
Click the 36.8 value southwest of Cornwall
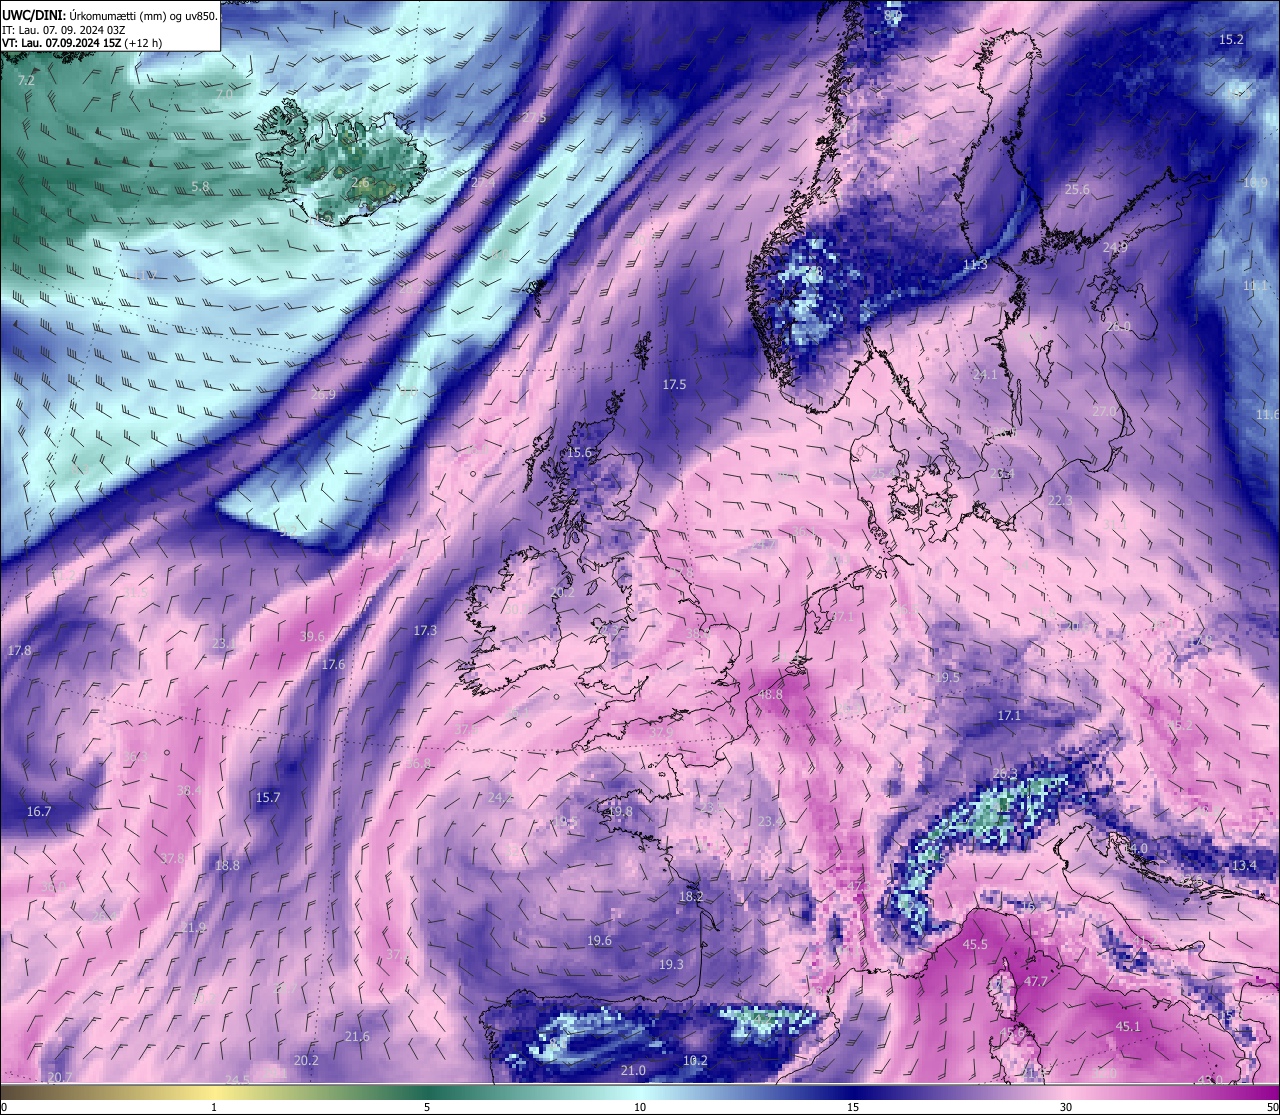pyautogui.click(x=418, y=763)
